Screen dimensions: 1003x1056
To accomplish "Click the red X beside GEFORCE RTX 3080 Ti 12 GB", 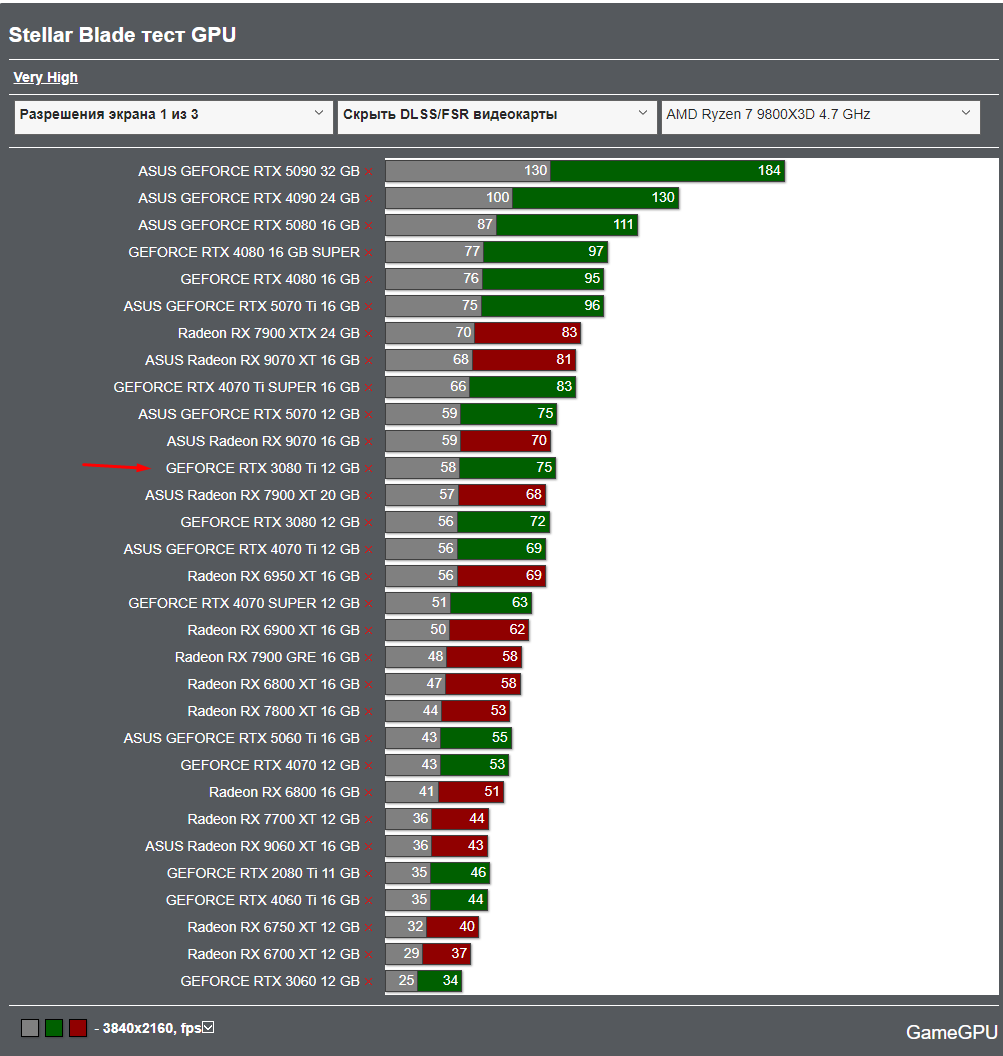I will point(369,469).
